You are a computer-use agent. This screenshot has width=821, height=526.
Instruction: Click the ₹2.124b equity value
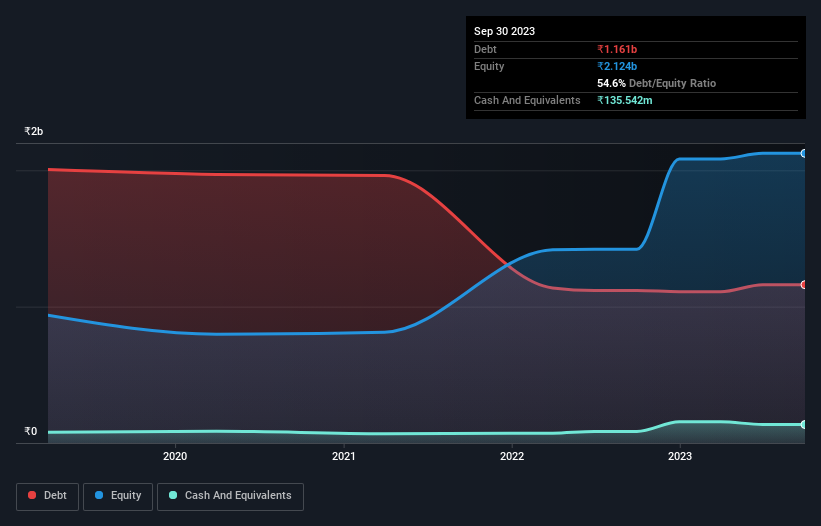(x=617, y=66)
